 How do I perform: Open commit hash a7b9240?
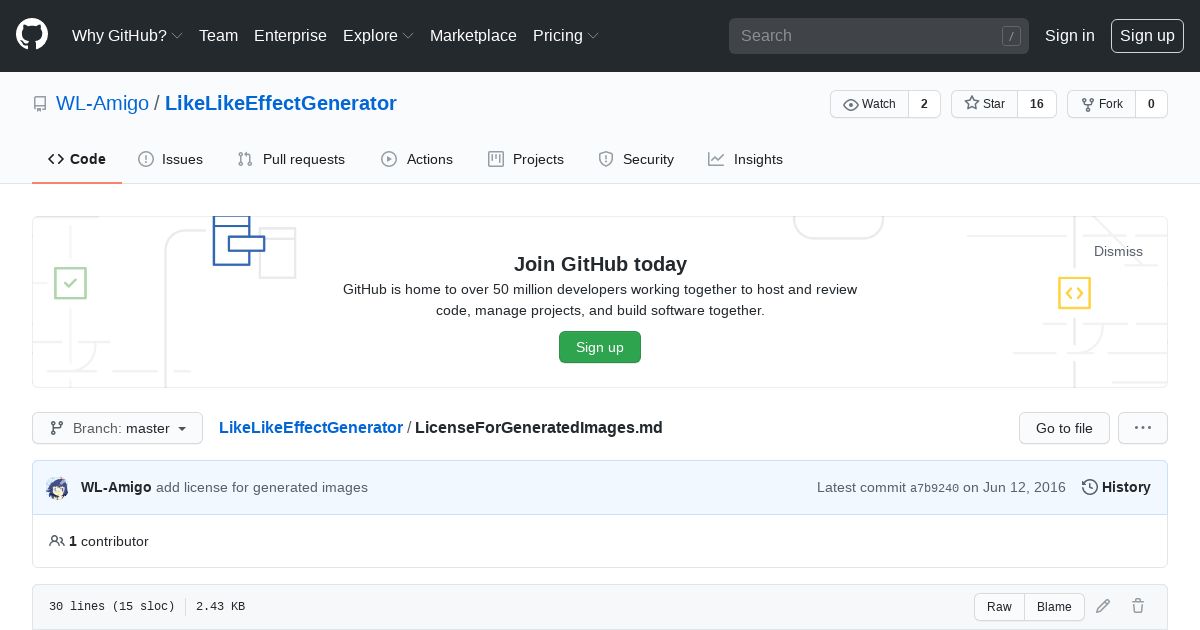pos(934,488)
